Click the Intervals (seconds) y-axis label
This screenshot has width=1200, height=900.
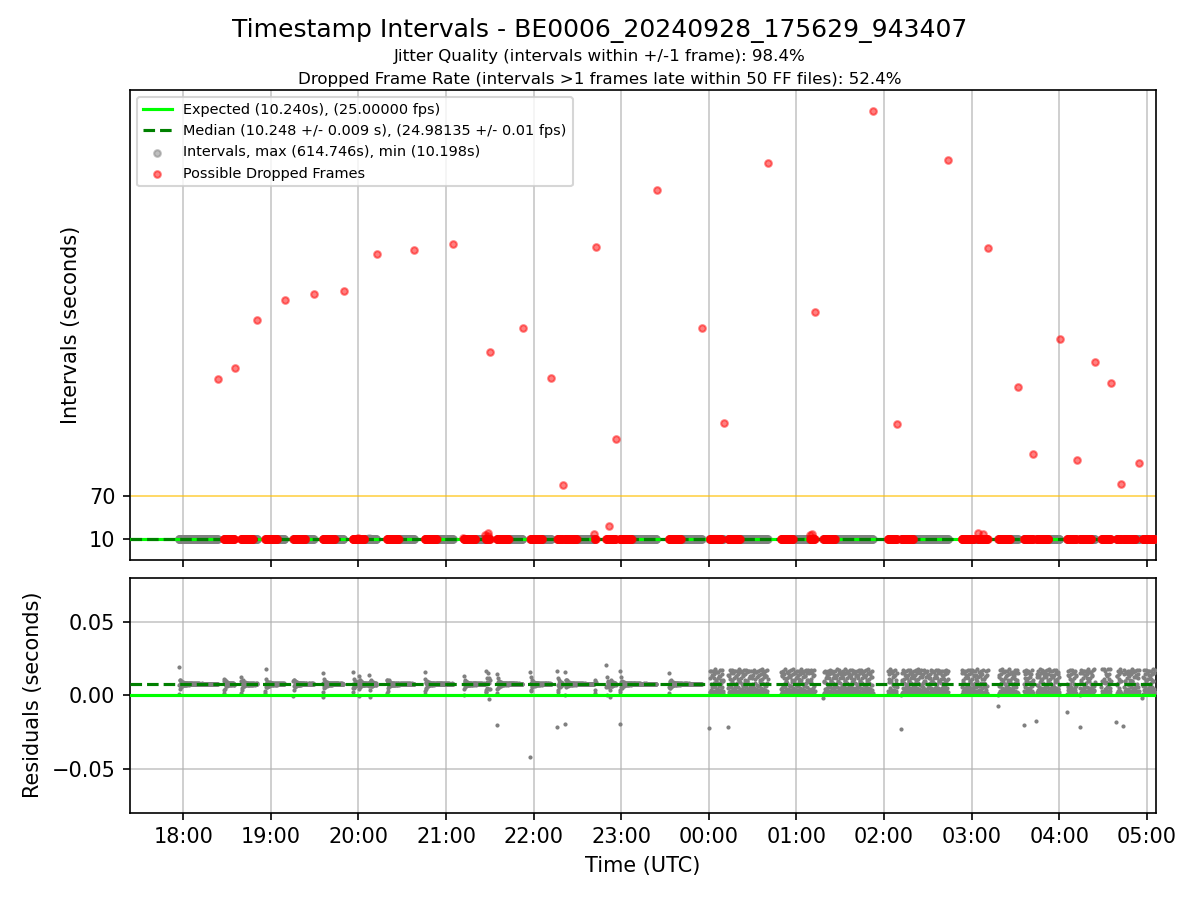pos(70,325)
